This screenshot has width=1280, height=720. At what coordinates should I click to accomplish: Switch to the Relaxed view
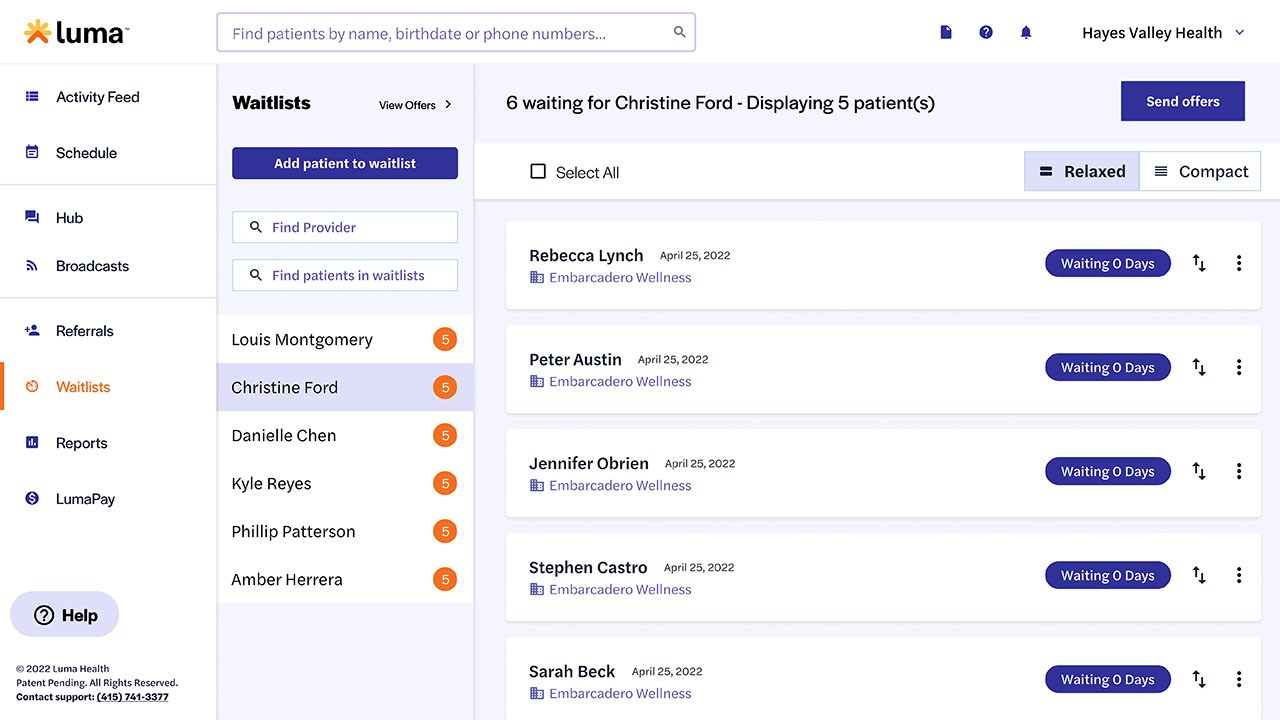click(1082, 172)
